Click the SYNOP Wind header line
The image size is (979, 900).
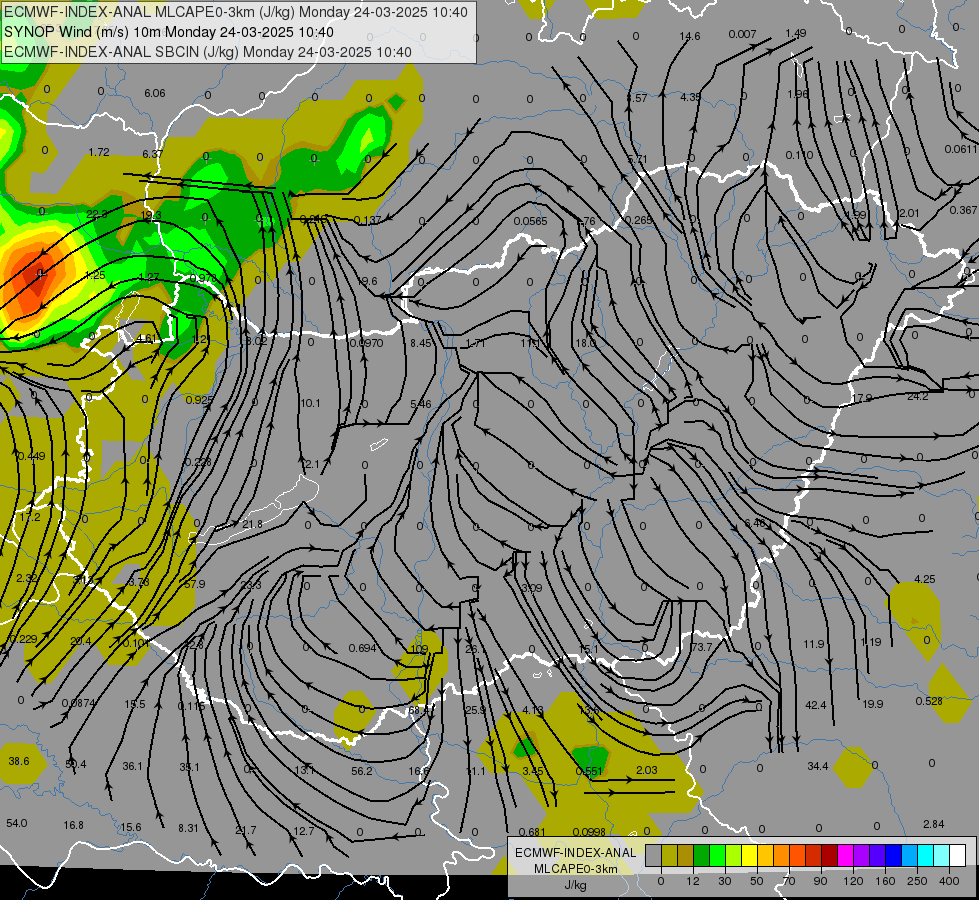[x=169, y=32]
